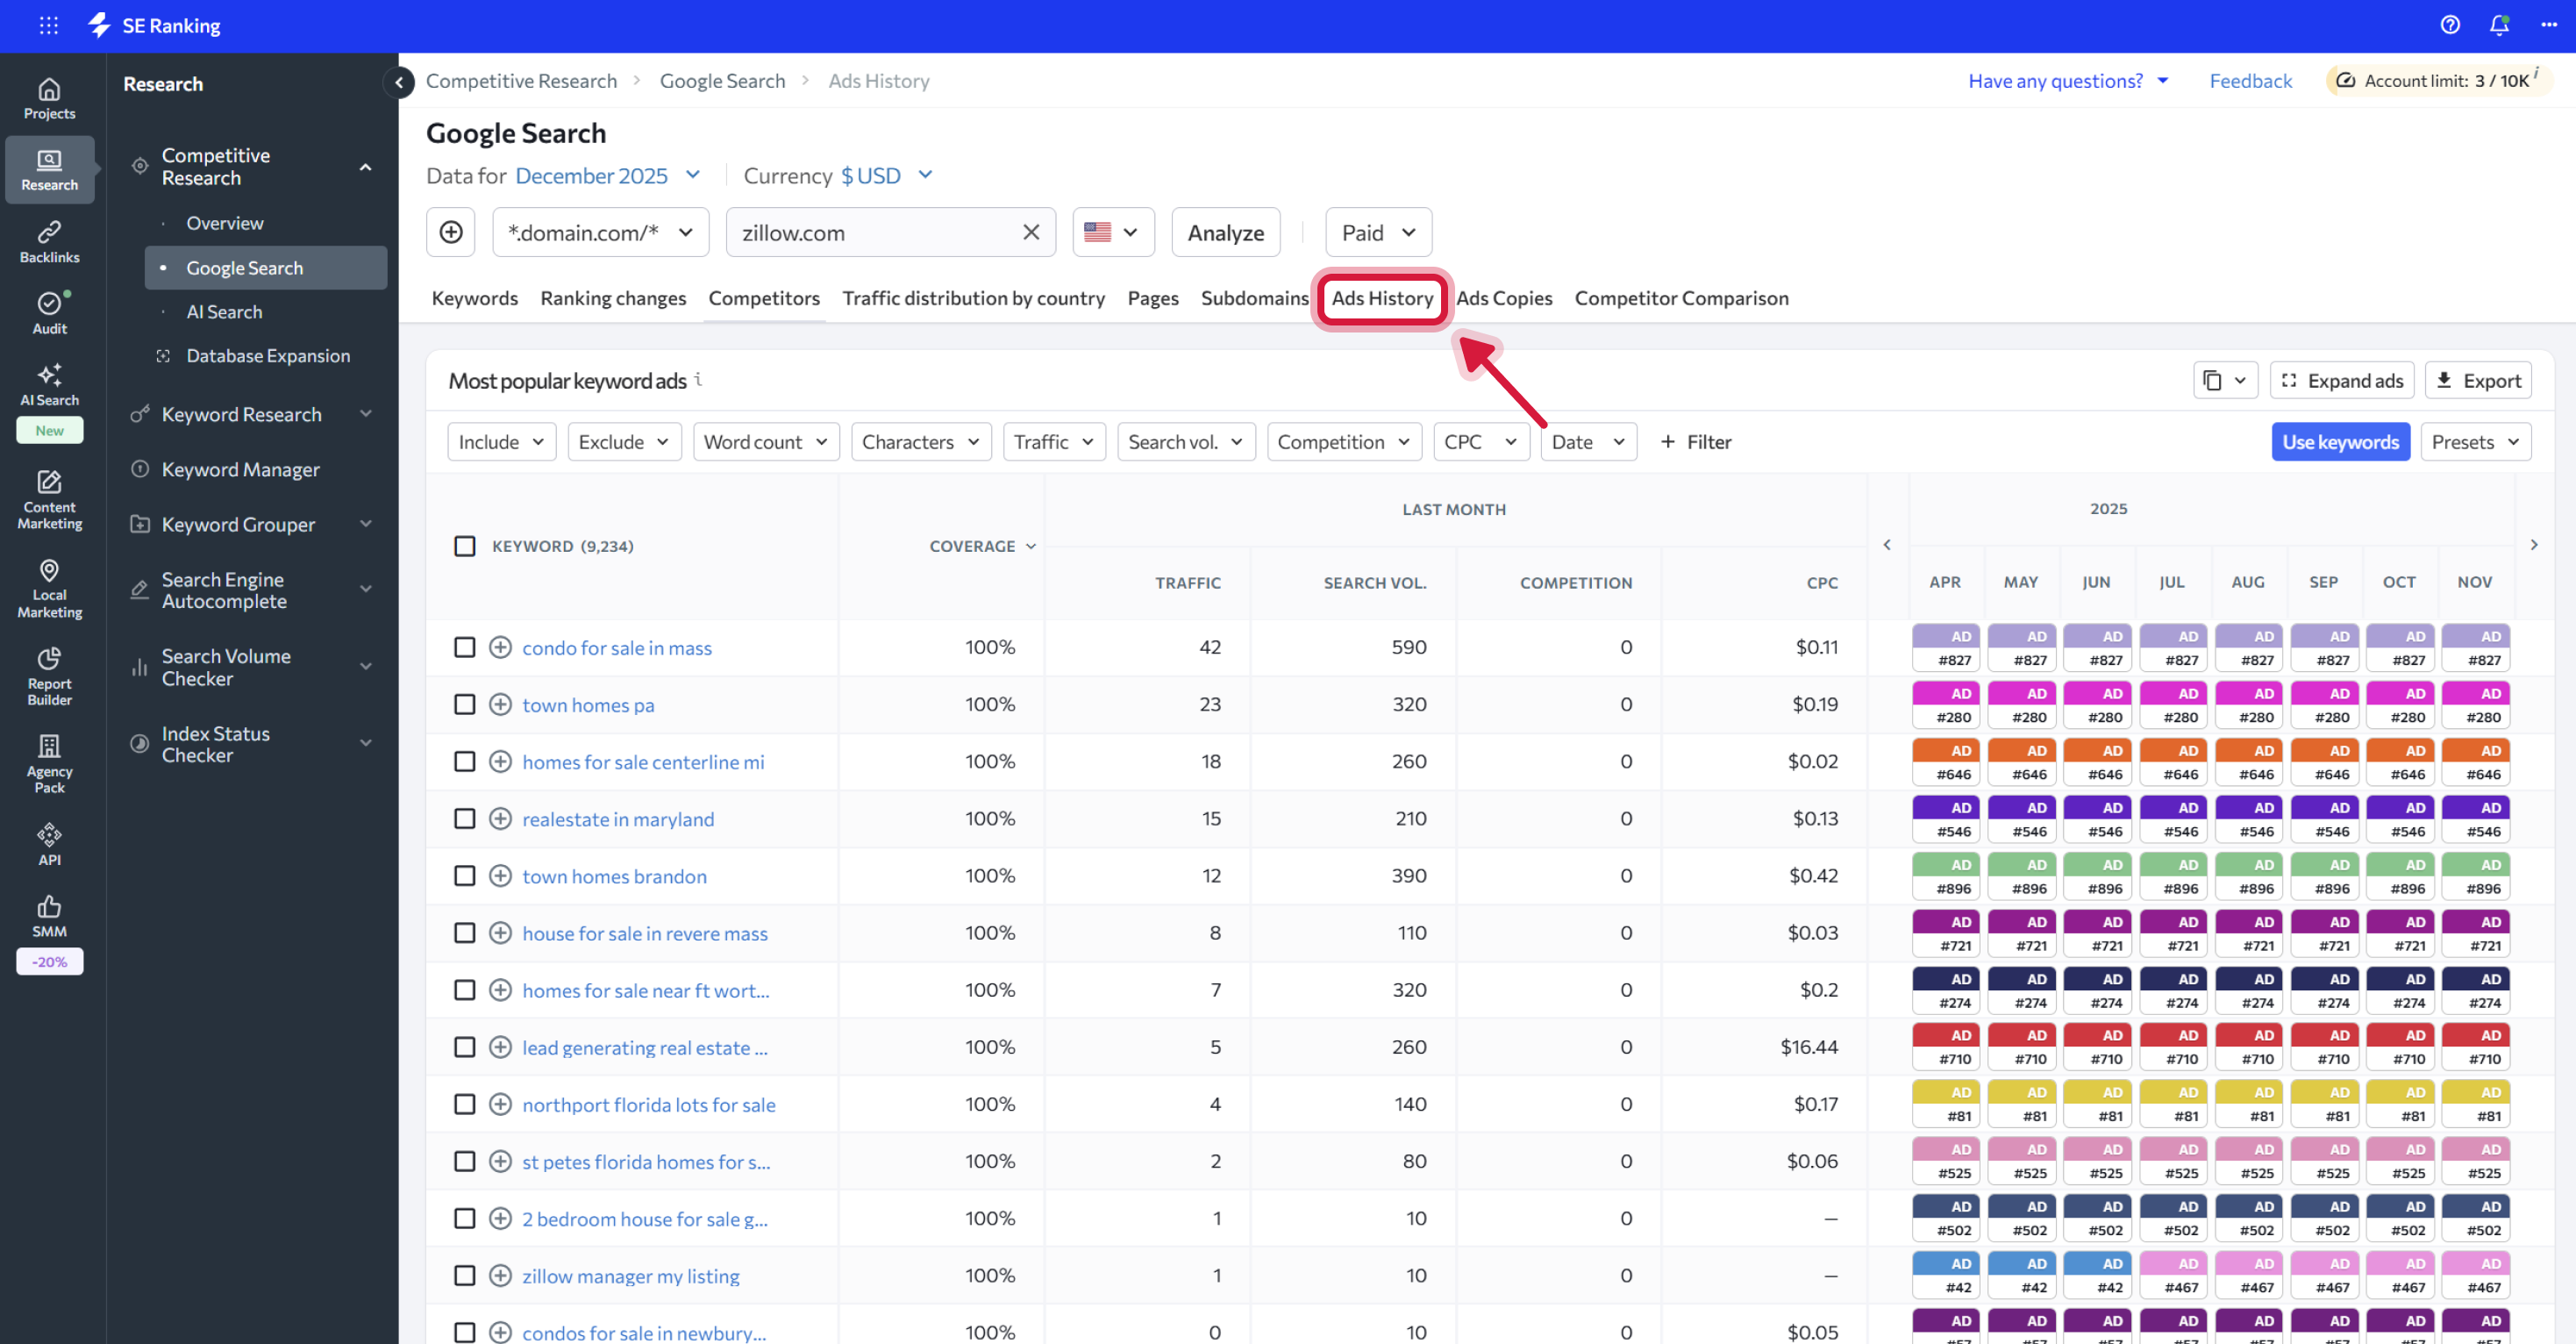
Task: Open the notifications bell icon
Action: tap(2498, 25)
